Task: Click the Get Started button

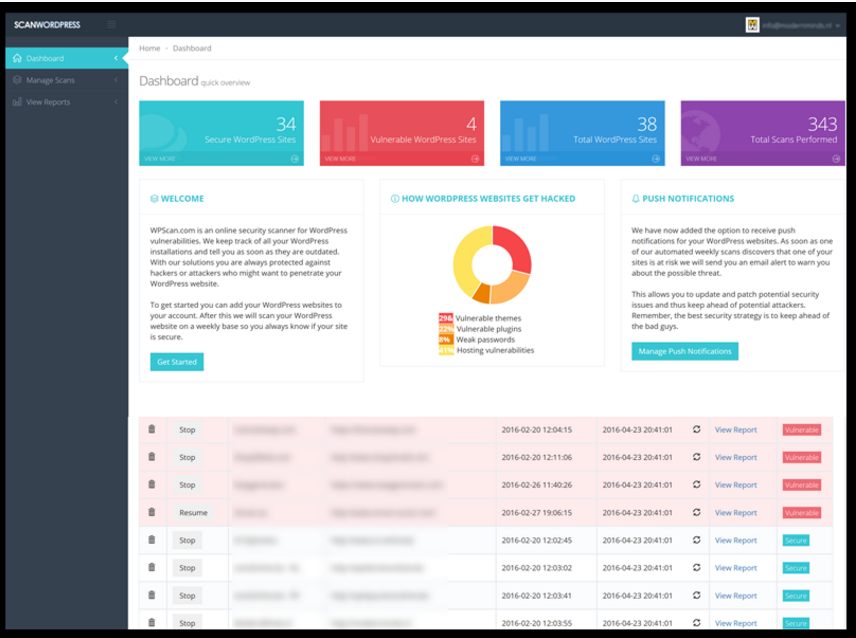Action: (x=177, y=362)
